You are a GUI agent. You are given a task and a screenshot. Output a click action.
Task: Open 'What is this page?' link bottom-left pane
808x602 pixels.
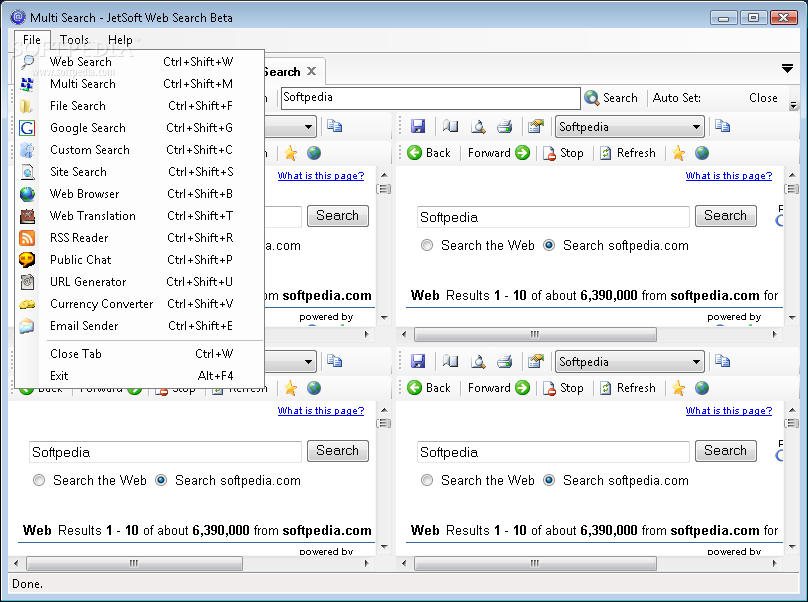point(321,411)
